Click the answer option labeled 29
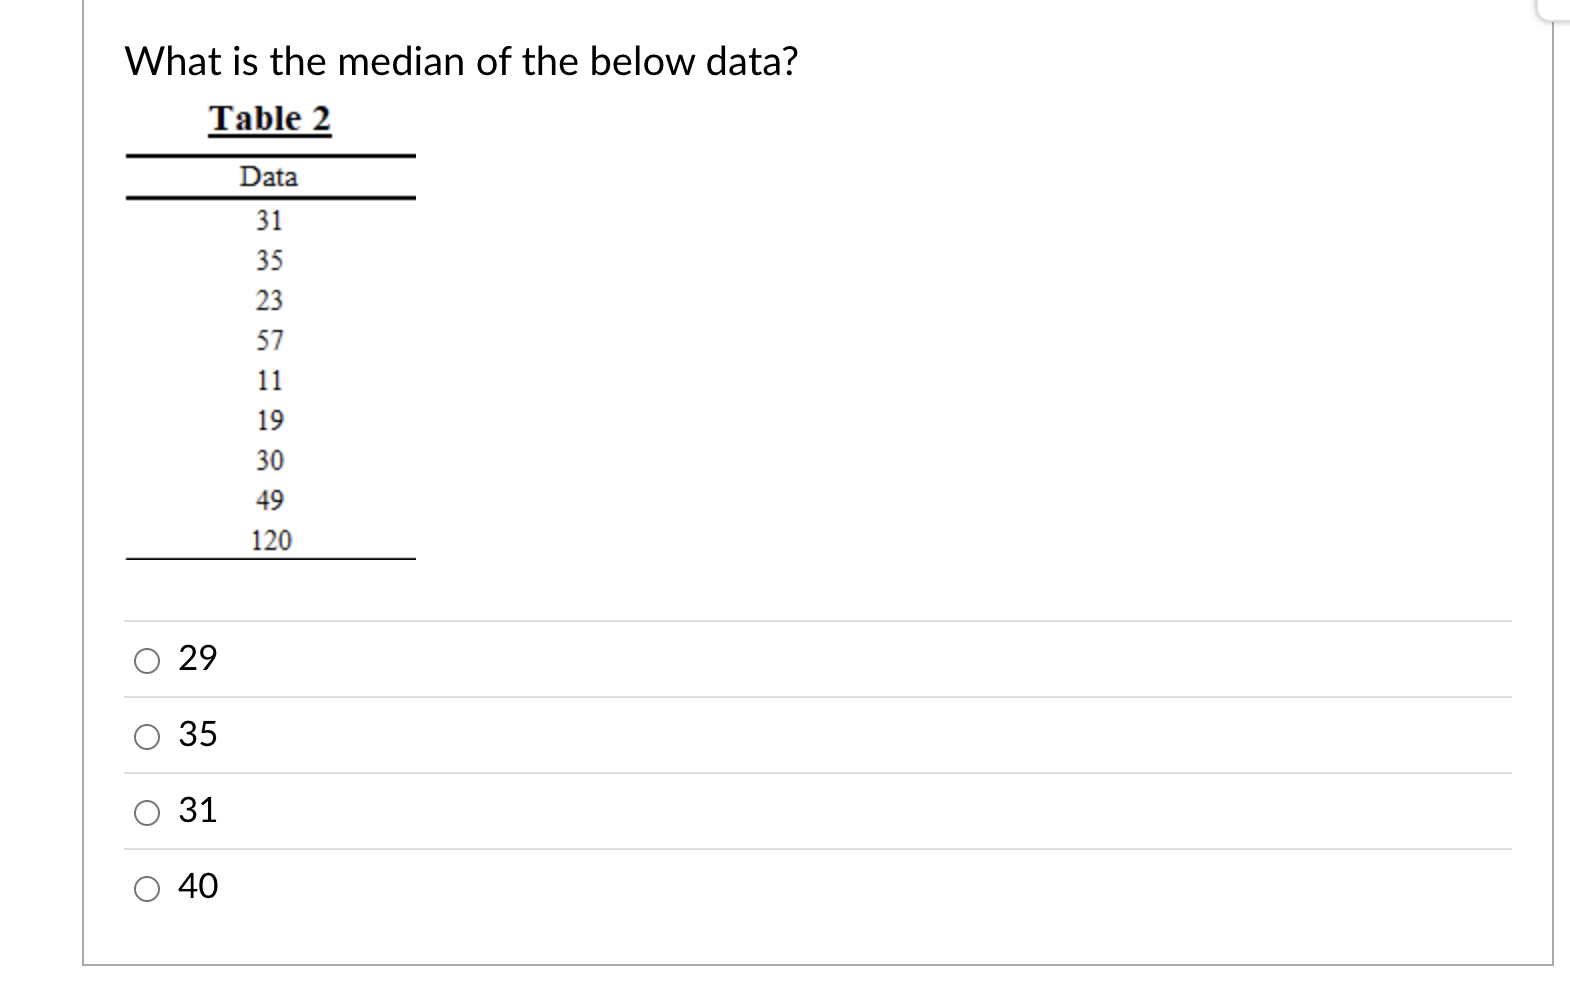Viewport: 1570px width, 1000px height. click(x=197, y=658)
